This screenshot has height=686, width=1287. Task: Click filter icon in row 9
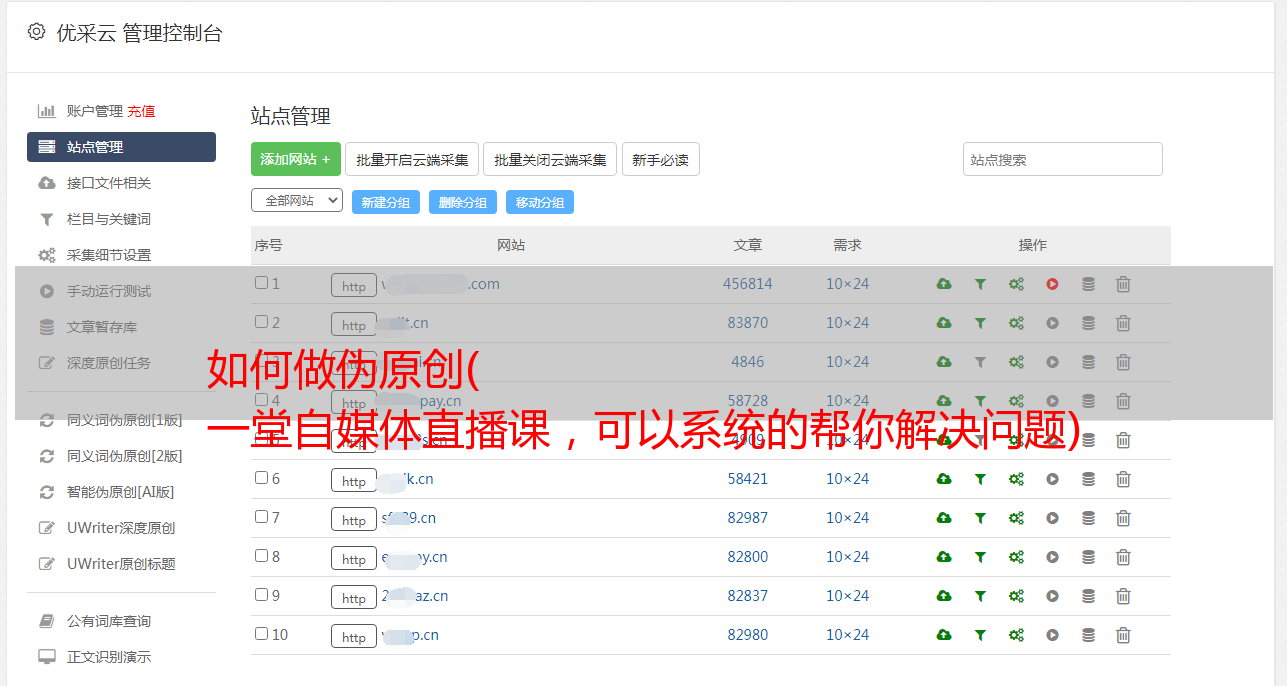click(x=980, y=596)
